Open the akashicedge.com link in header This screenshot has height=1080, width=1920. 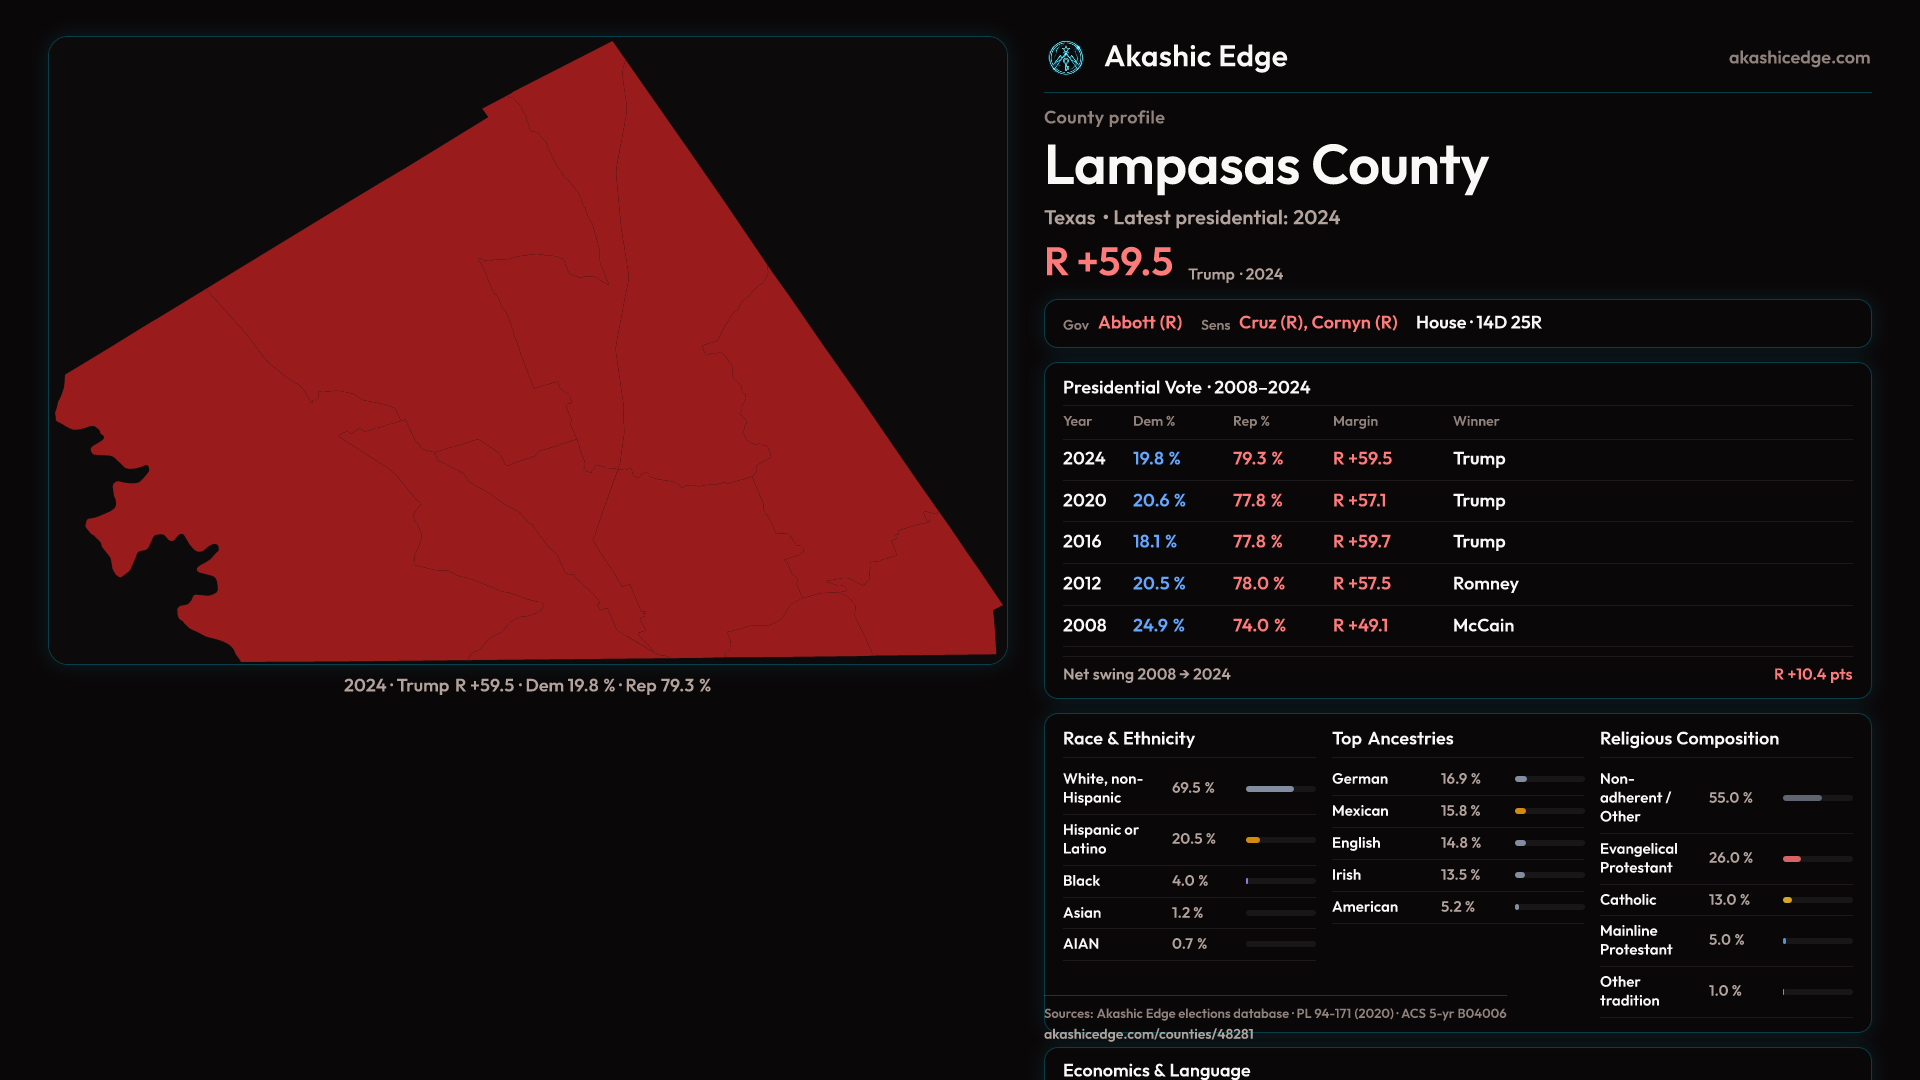point(1798,58)
